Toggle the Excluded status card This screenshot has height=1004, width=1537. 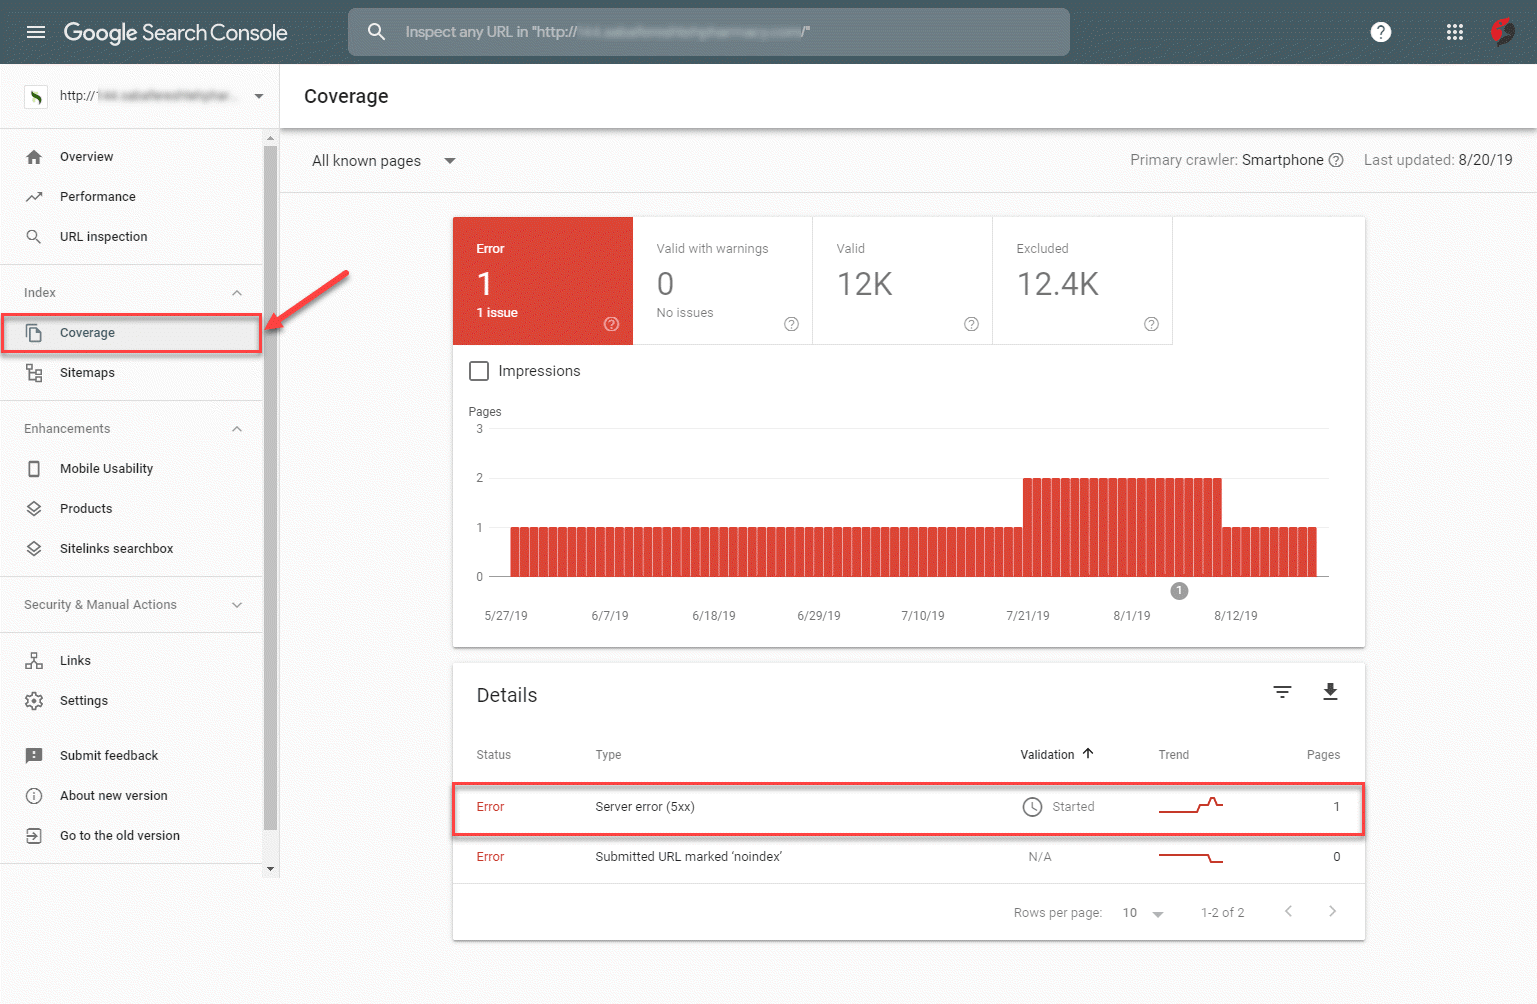coord(1081,281)
